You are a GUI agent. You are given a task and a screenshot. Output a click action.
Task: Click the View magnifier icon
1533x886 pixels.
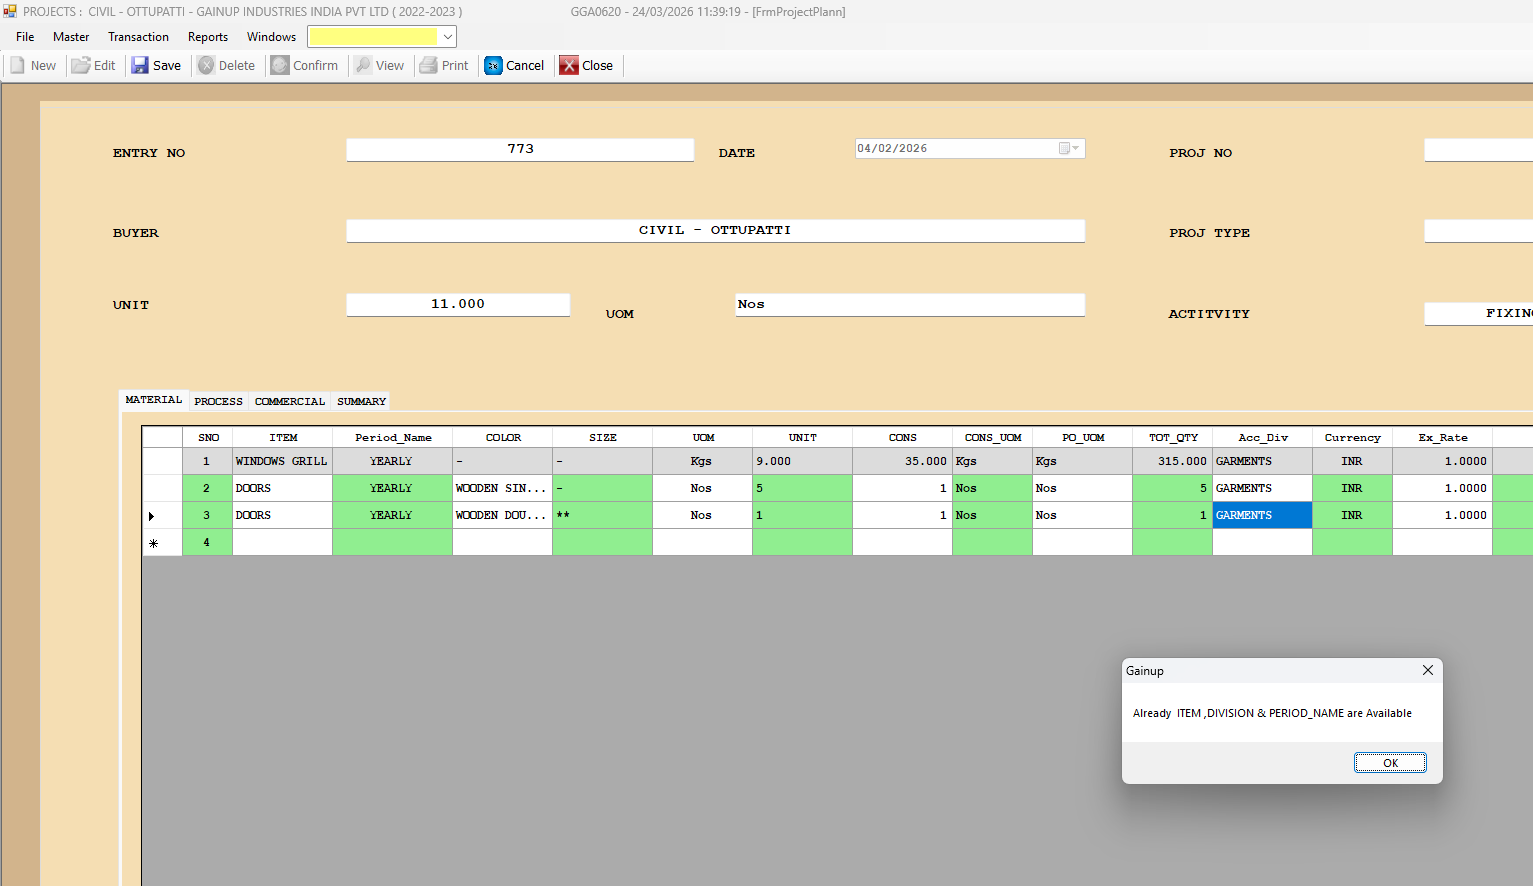364,66
